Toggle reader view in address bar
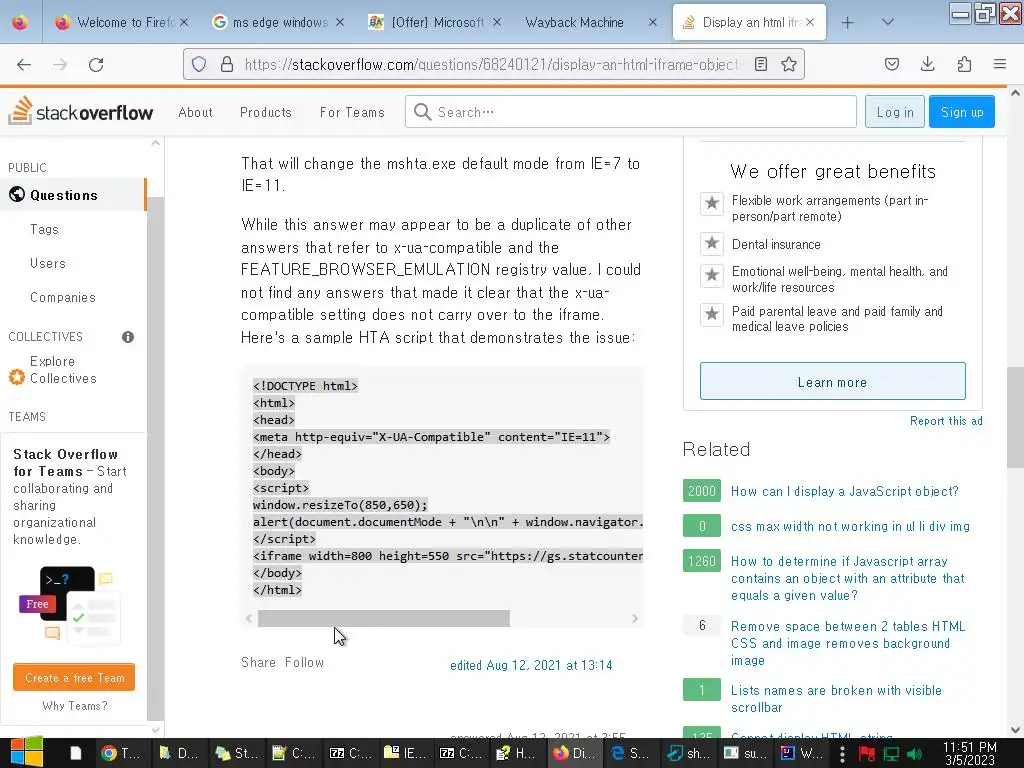Image resolution: width=1024 pixels, height=768 pixels. click(761, 64)
